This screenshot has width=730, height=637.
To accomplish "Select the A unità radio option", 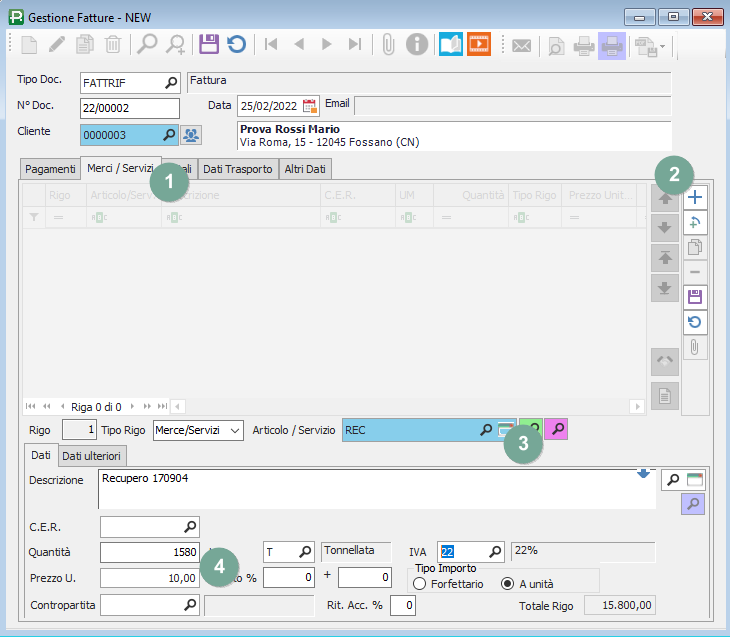I will coord(508,584).
